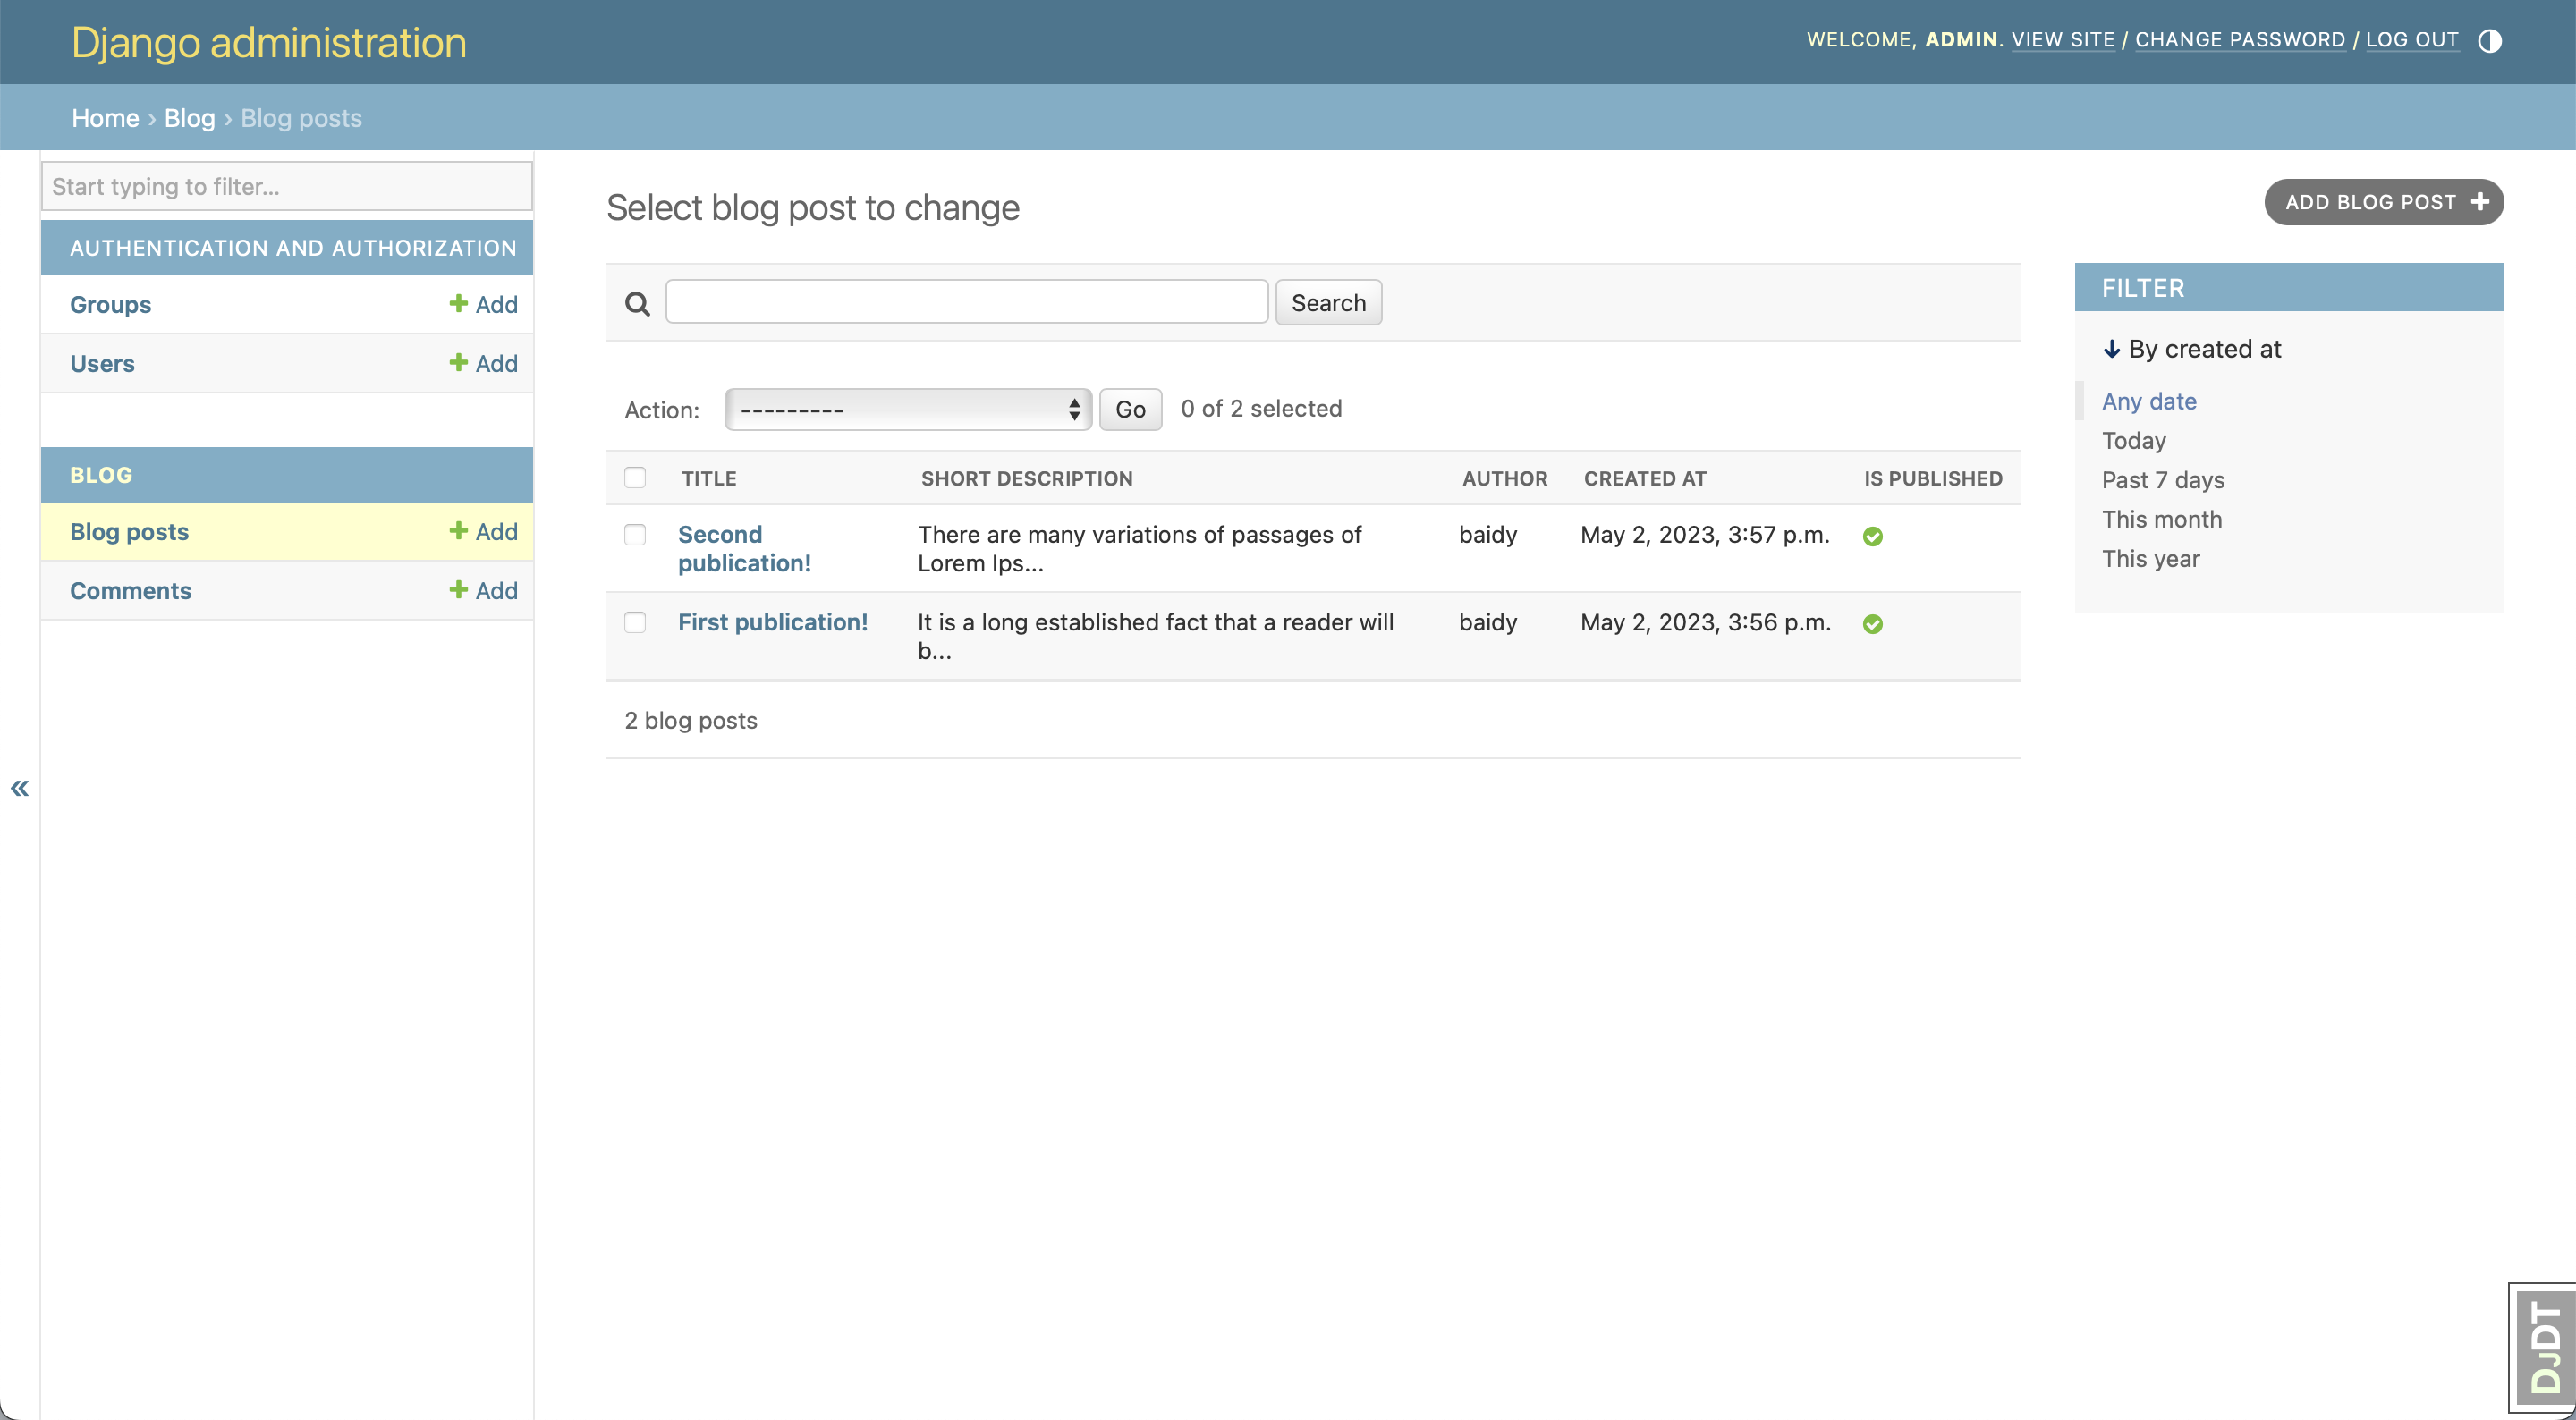Open the Django Debug Toolbar DjDT handle
The height and width of the screenshot is (1420, 2576).
[2543, 1348]
